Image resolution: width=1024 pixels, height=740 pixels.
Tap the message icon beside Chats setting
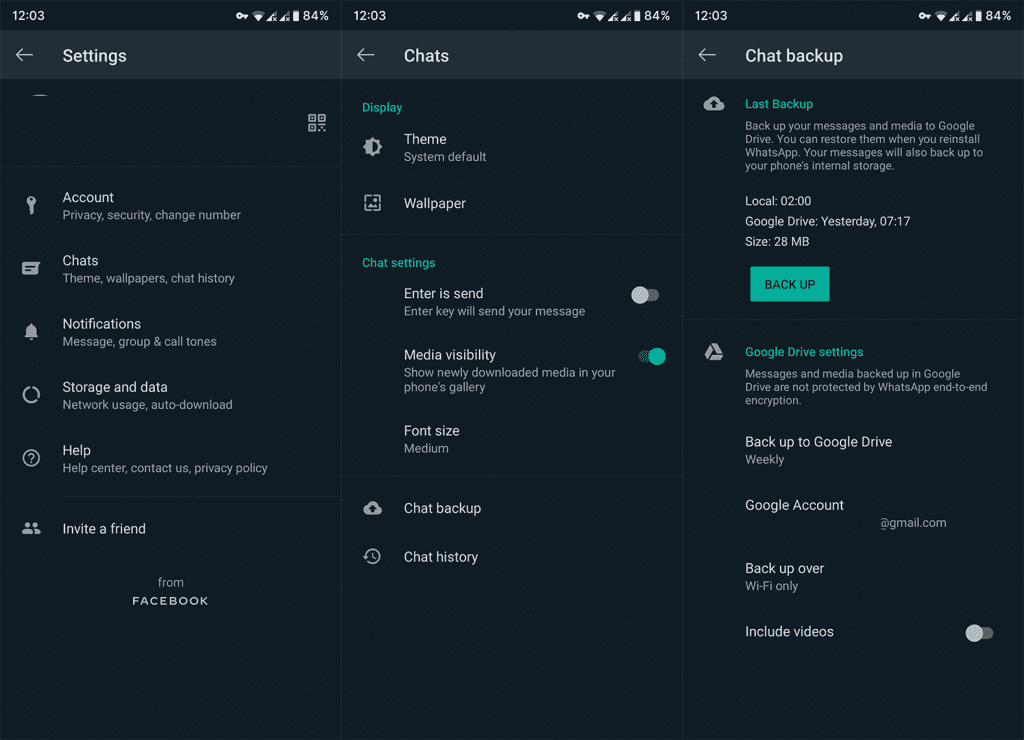31,268
